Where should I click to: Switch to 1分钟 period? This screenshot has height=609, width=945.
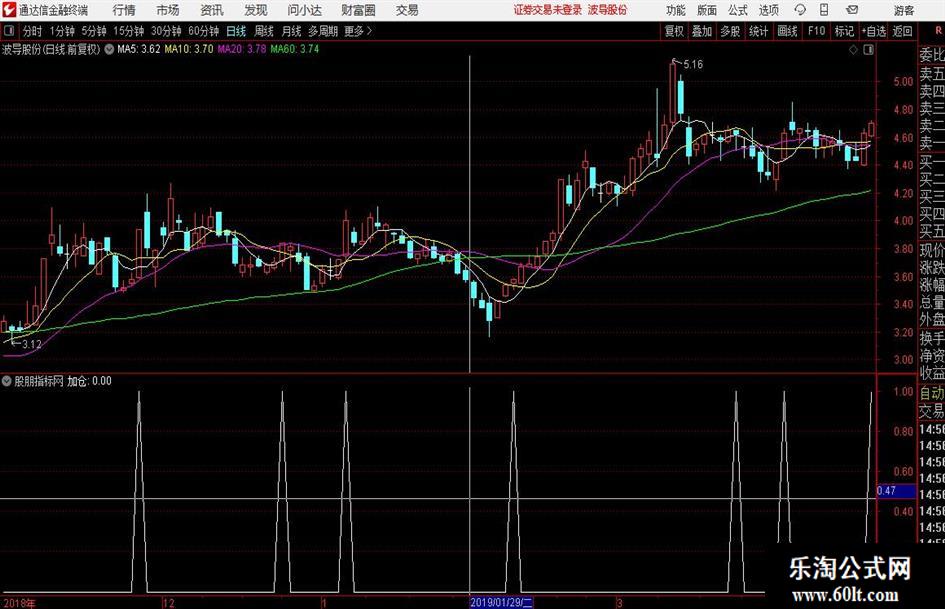(62, 31)
